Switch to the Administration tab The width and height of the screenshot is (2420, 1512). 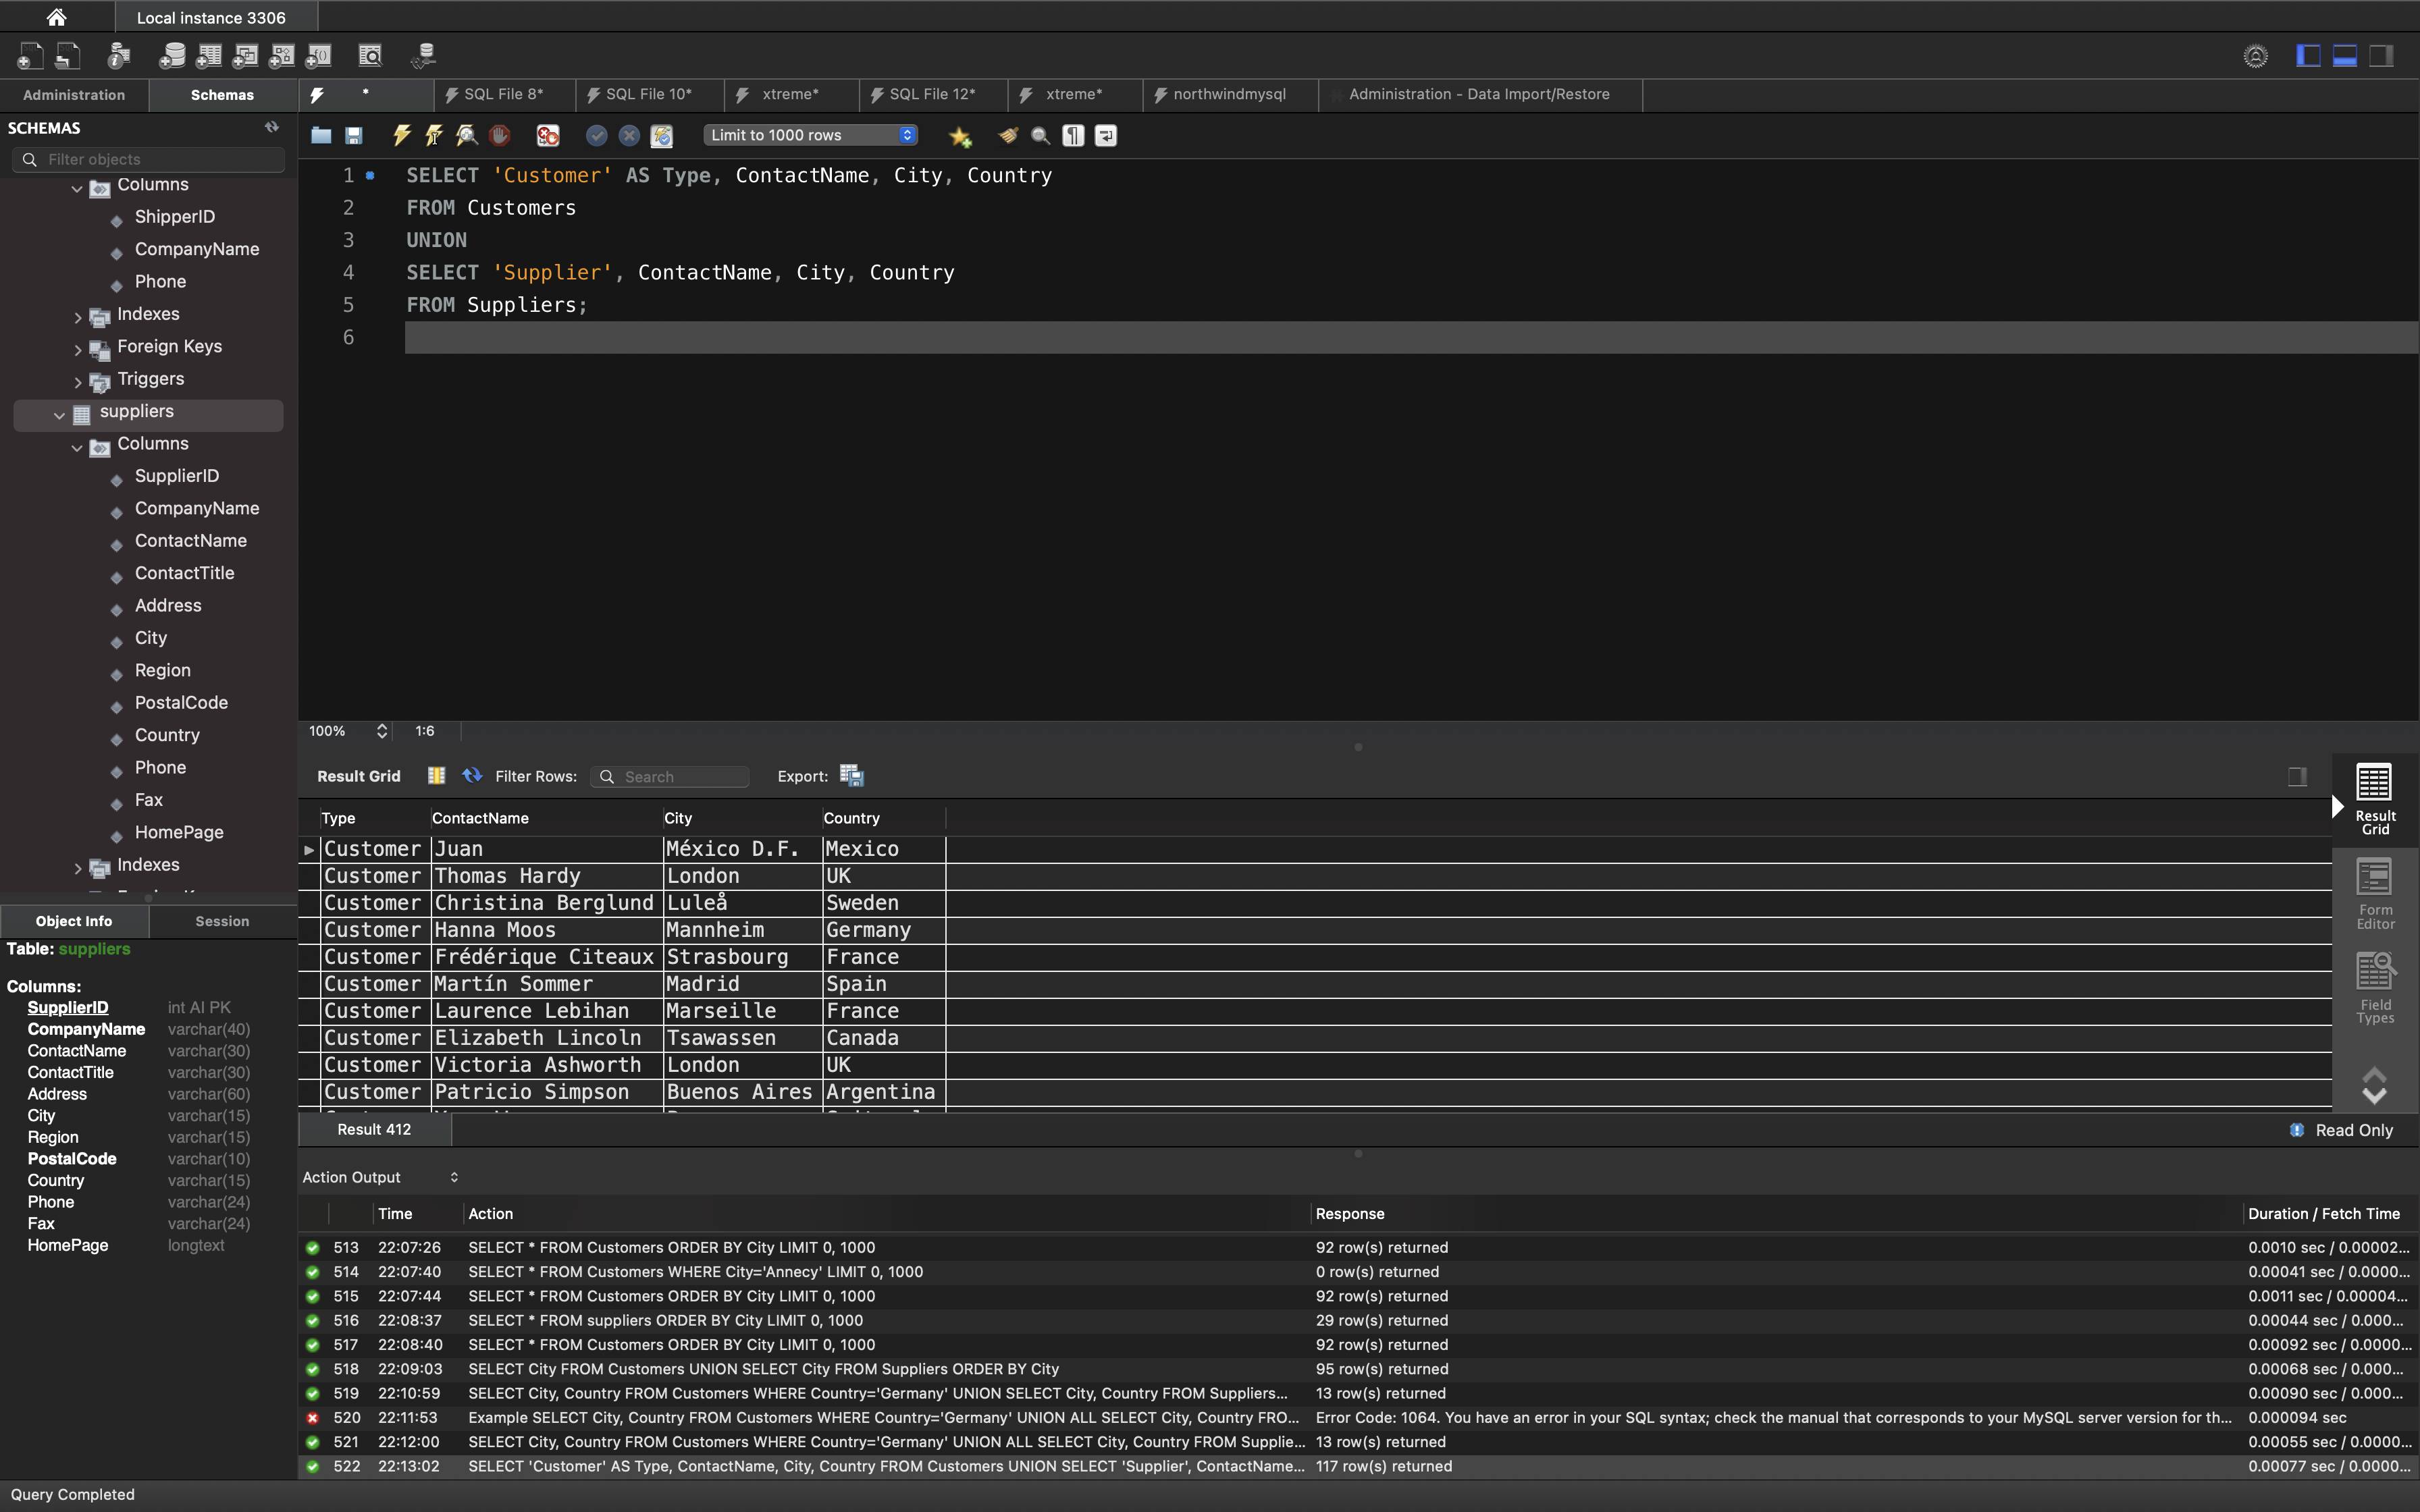tap(74, 95)
